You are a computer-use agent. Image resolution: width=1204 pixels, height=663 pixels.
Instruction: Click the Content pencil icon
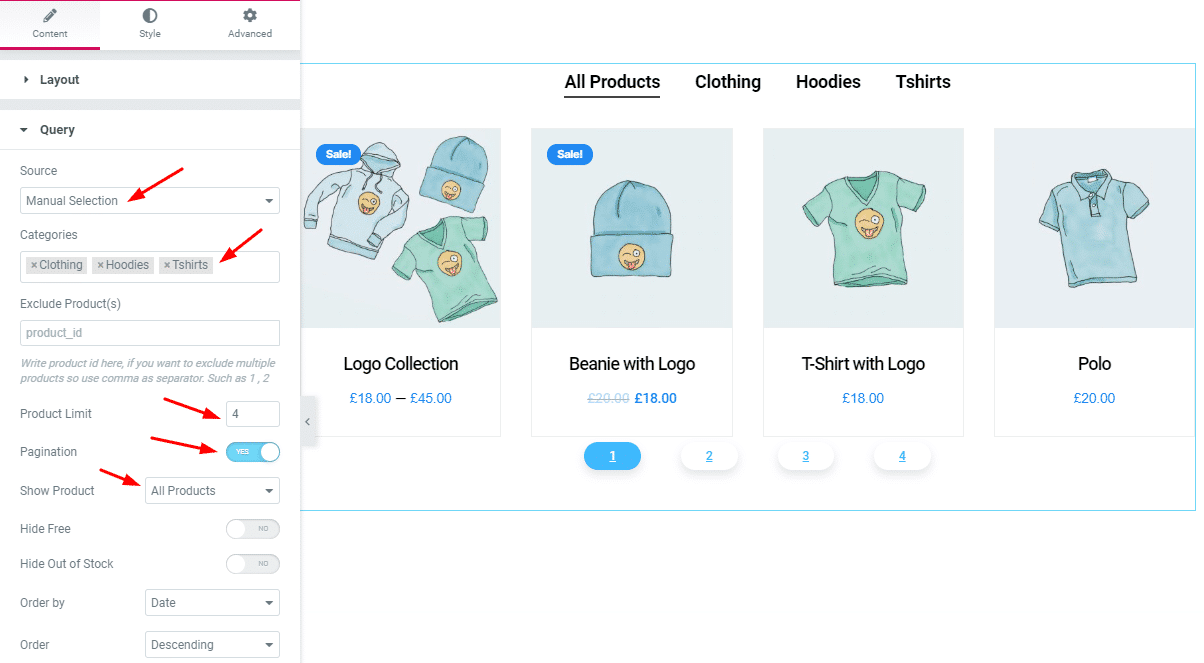pos(50,16)
